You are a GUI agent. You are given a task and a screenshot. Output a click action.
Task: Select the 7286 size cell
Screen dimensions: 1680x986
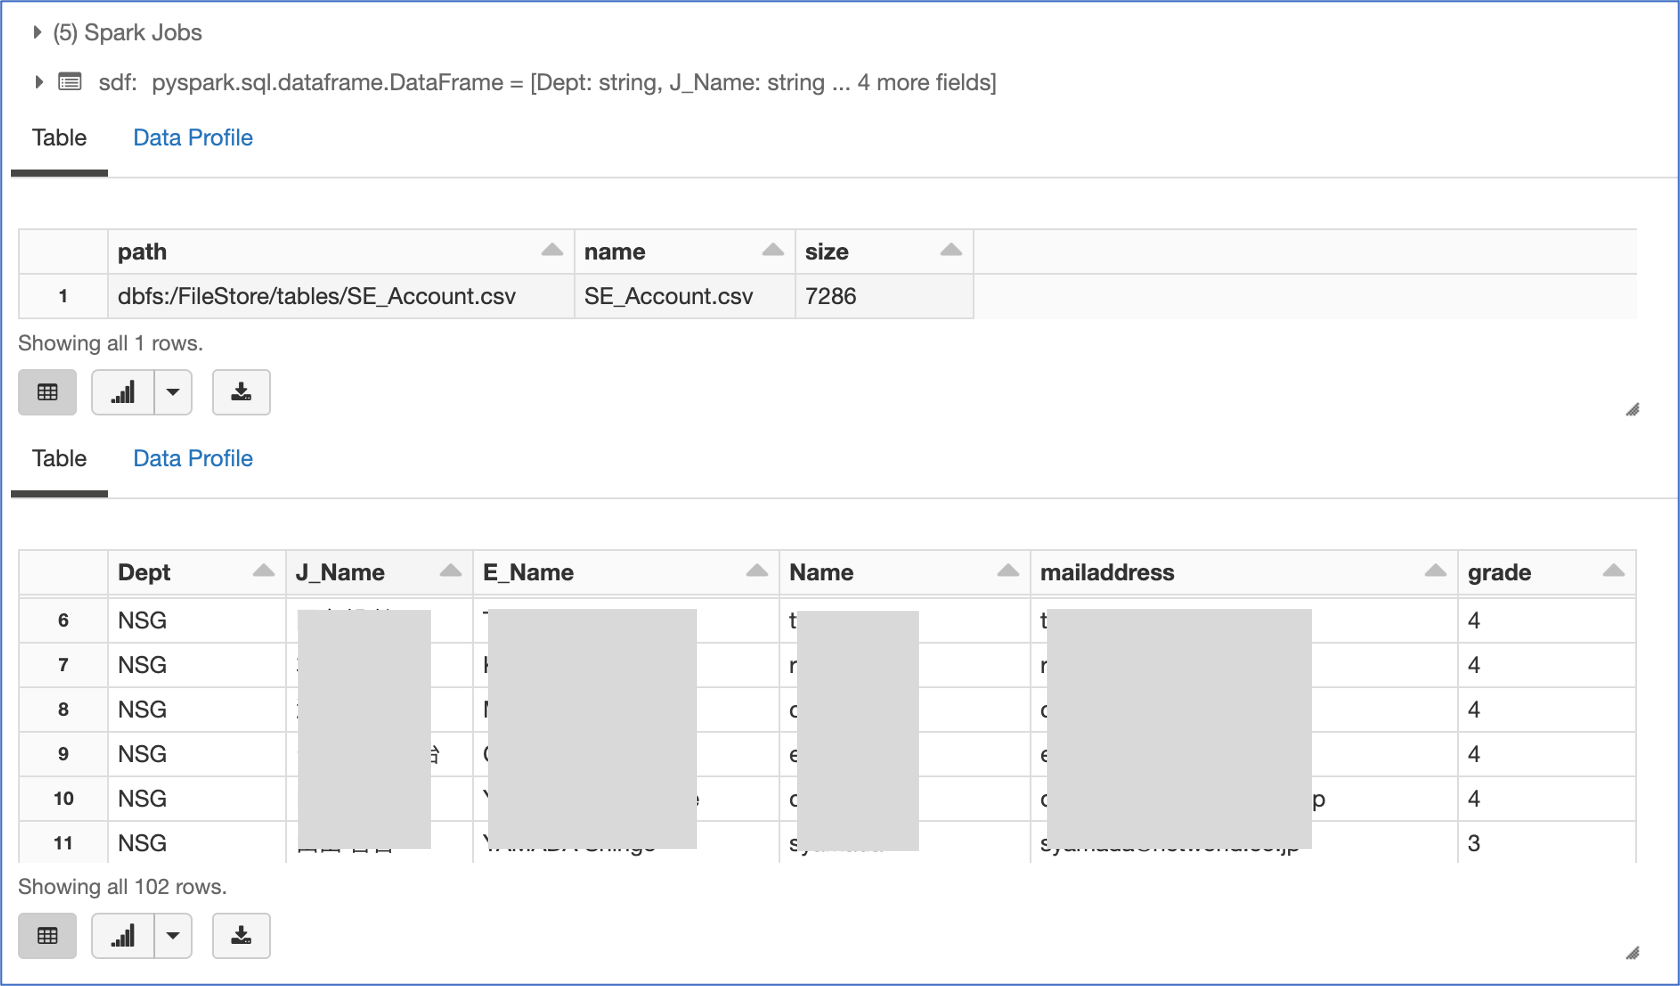pos(884,296)
